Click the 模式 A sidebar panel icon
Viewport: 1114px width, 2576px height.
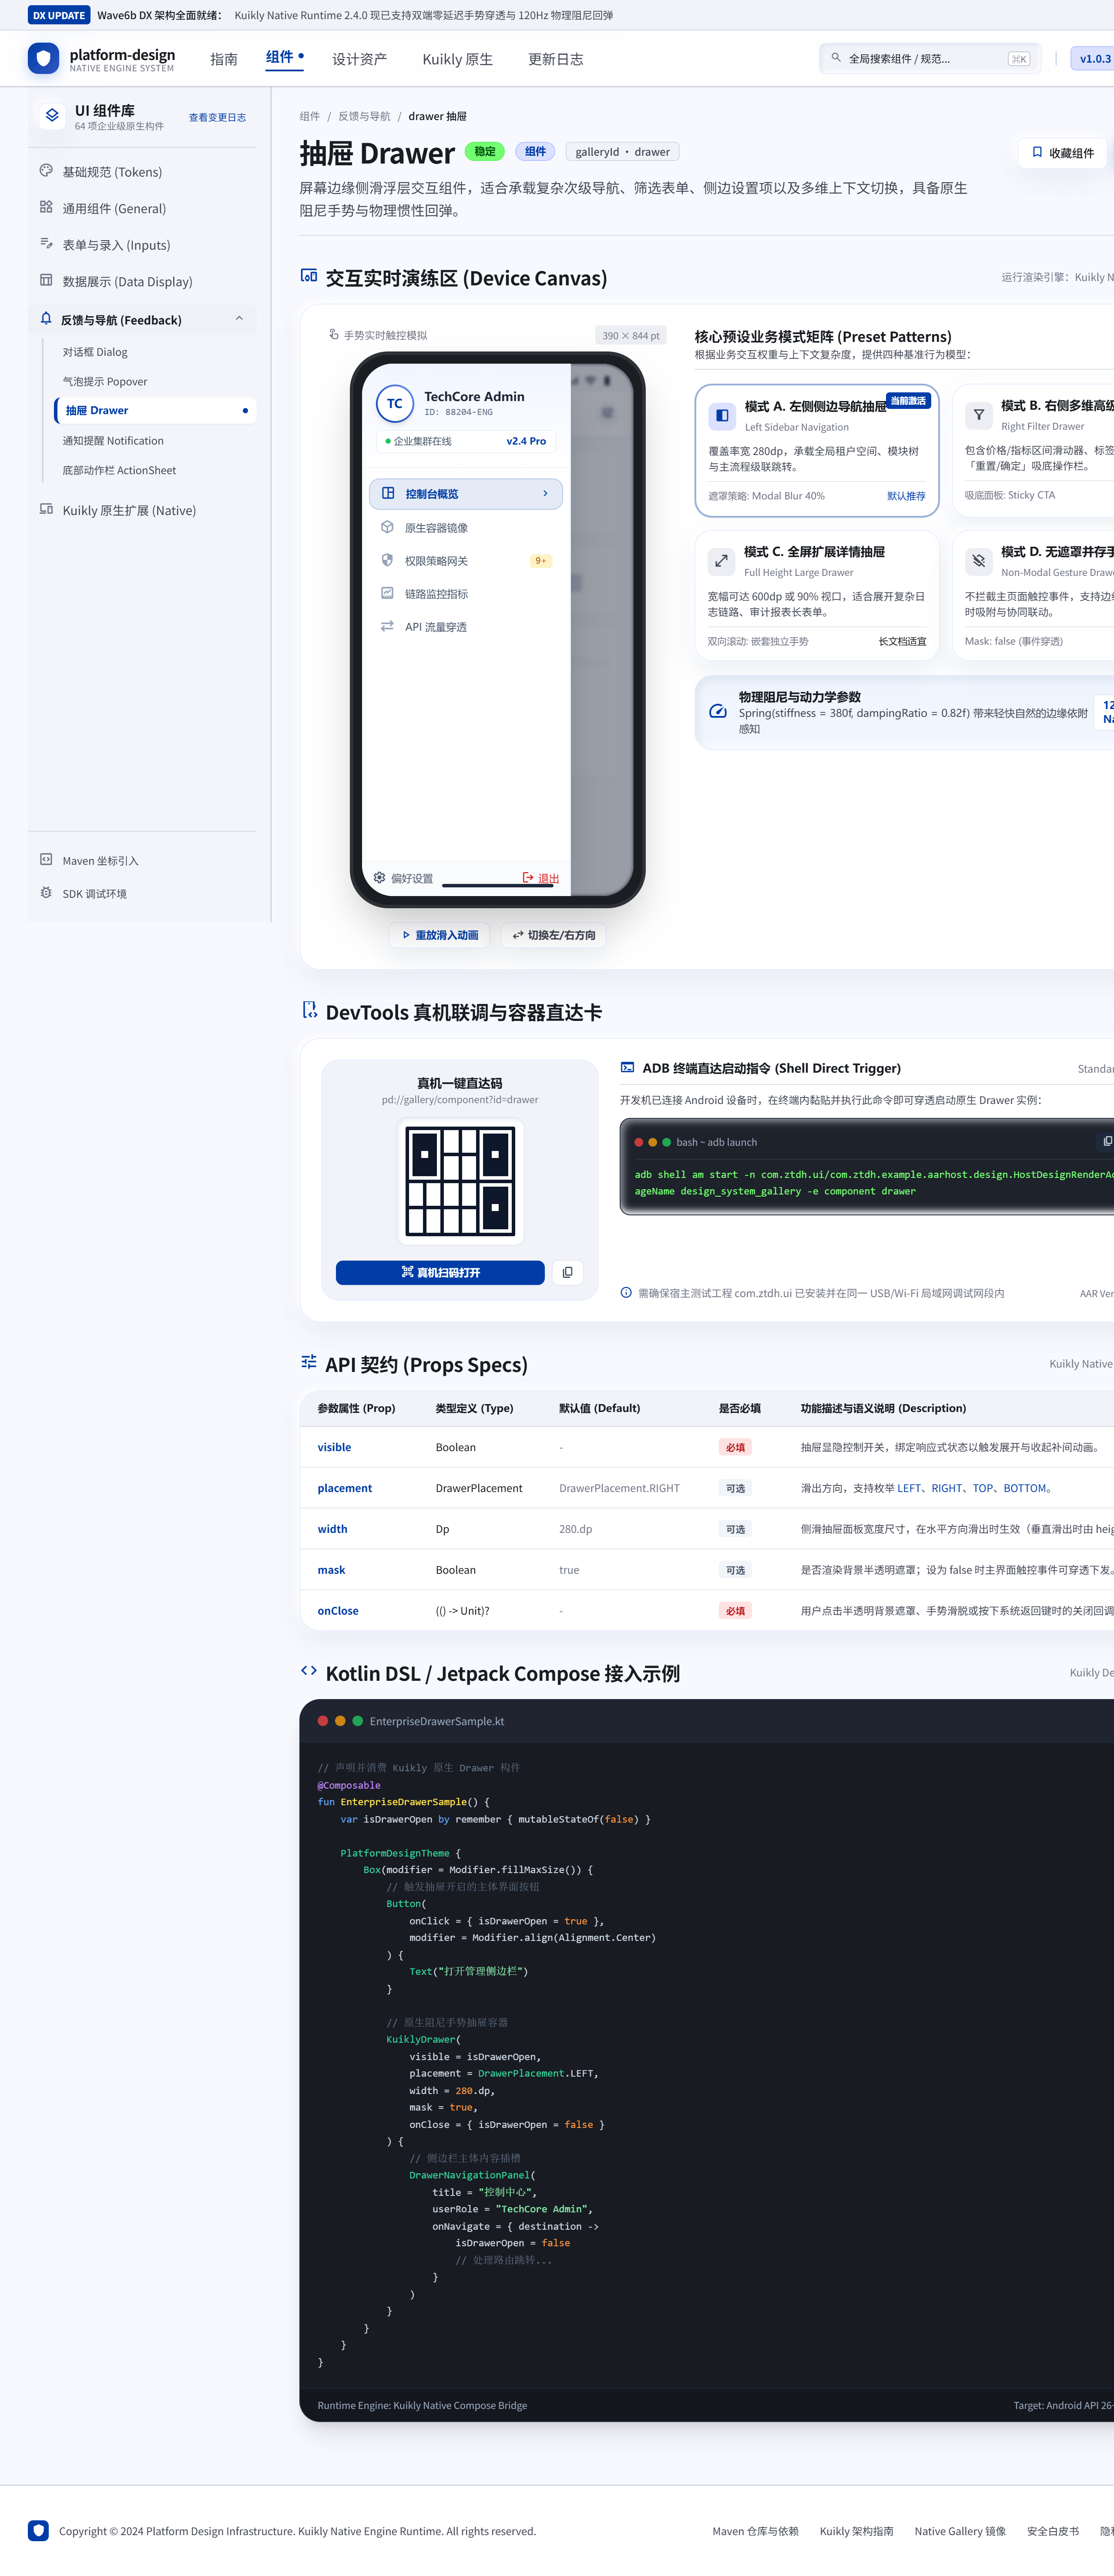[x=722, y=415]
